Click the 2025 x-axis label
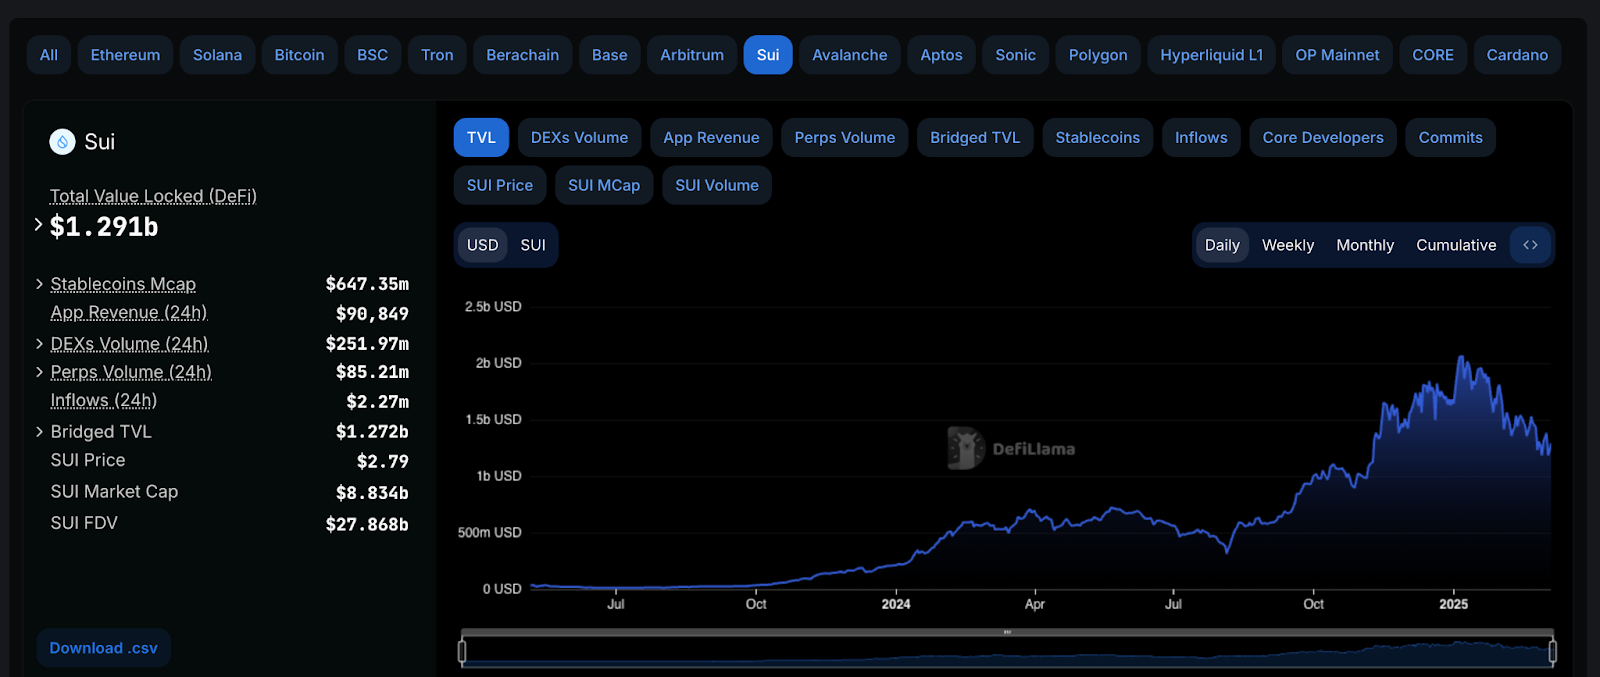 [1453, 604]
